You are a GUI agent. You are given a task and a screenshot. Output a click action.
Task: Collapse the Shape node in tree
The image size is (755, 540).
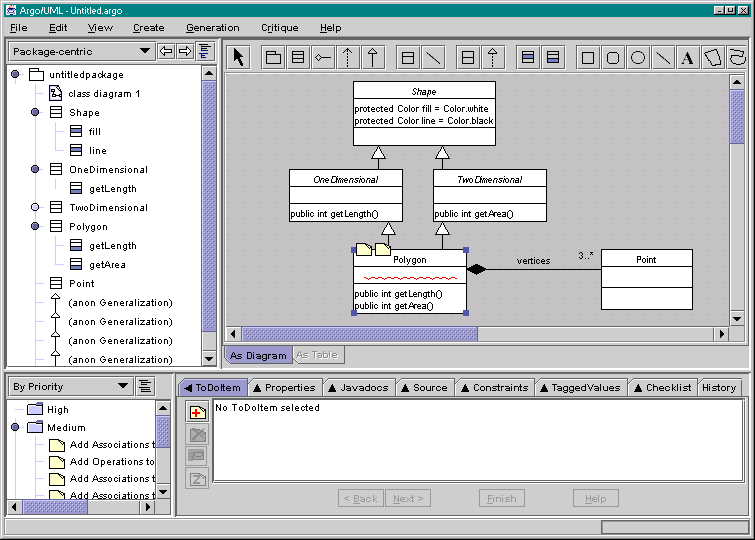(x=35, y=113)
